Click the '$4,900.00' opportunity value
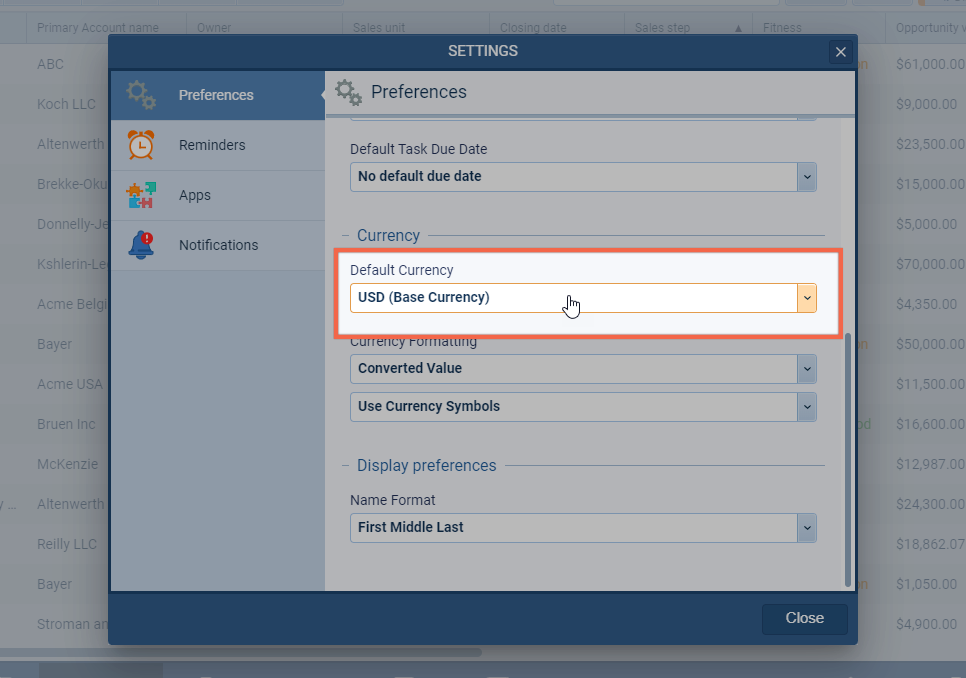 pos(927,624)
